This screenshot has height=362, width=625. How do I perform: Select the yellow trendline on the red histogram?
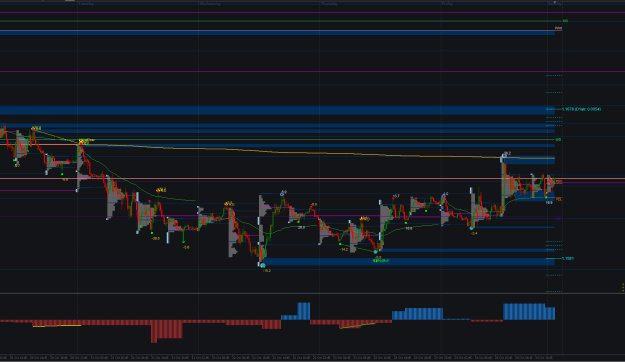click(x=57, y=326)
